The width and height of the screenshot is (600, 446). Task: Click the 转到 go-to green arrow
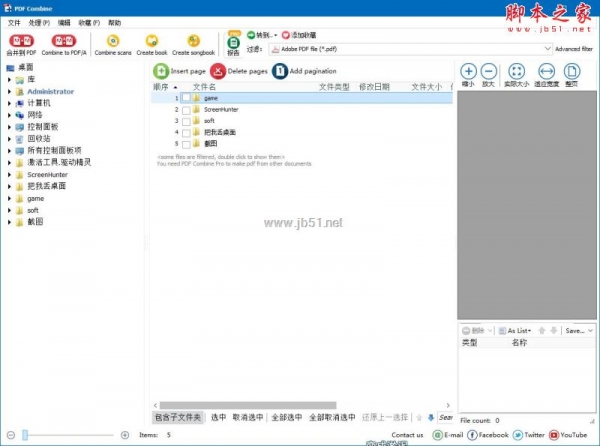coord(251,35)
